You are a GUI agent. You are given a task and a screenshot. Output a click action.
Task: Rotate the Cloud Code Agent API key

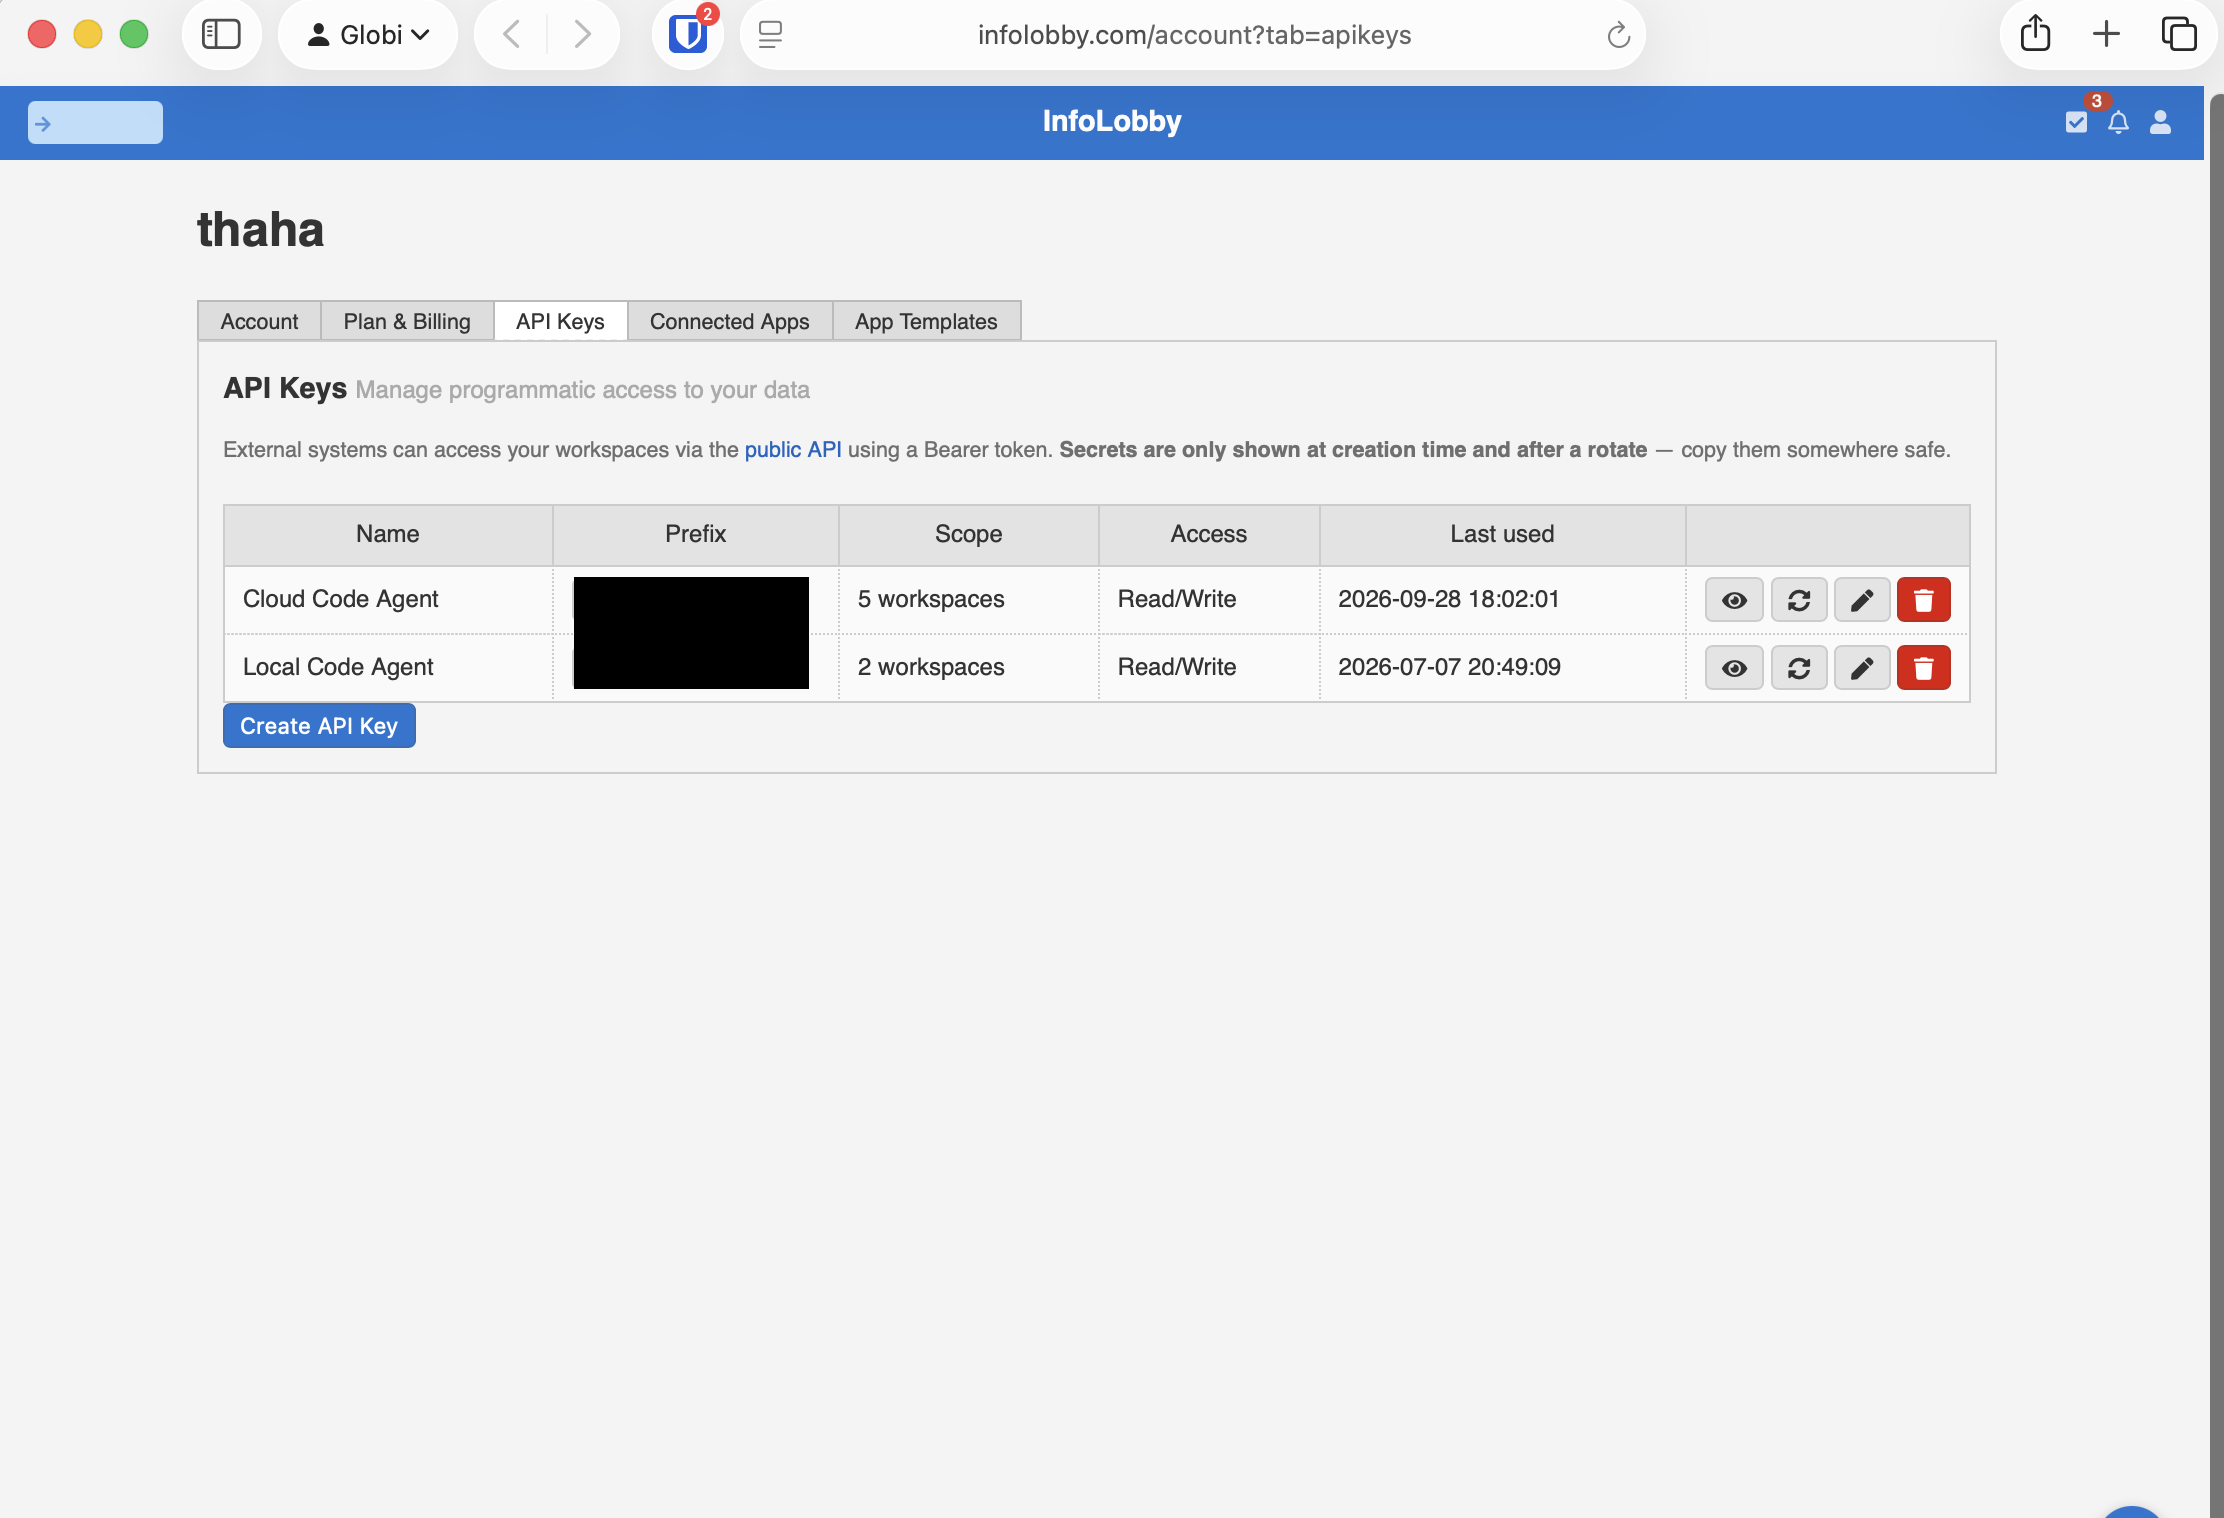pyautogui.click(x=1799, y=600)
